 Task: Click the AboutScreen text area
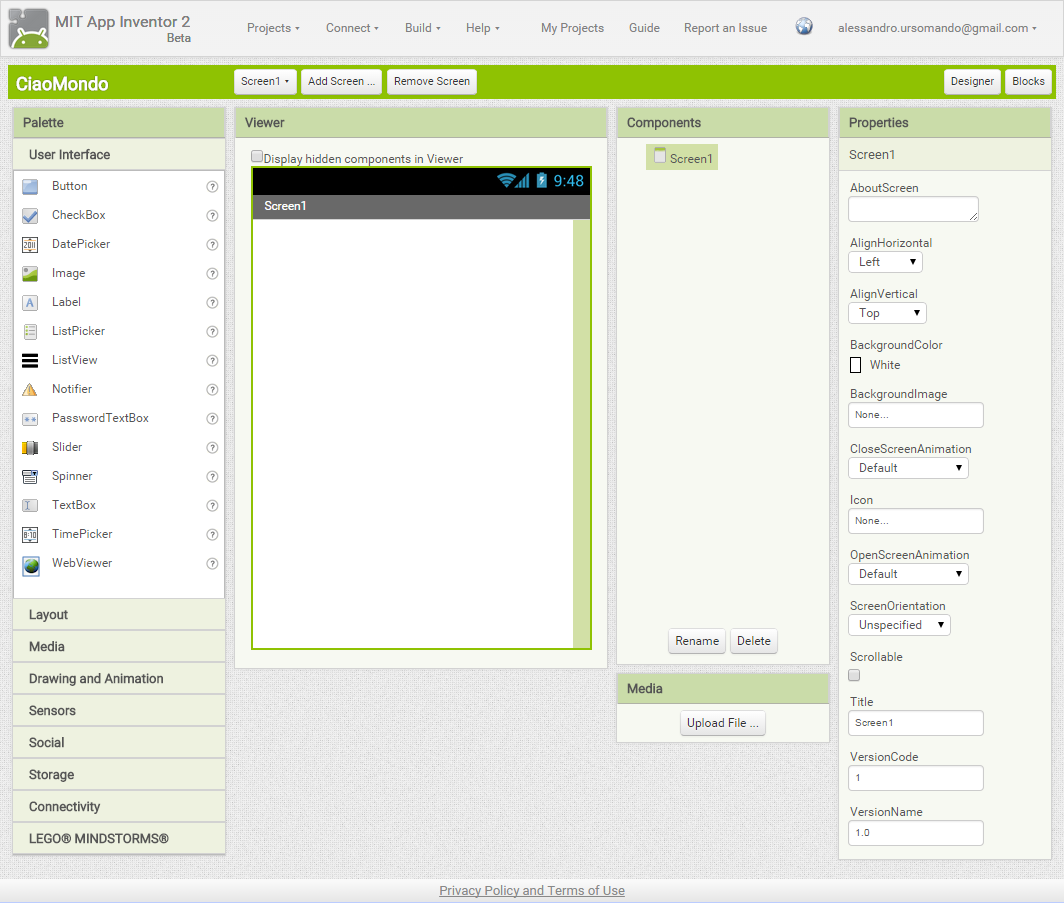[x=913, y=209]
